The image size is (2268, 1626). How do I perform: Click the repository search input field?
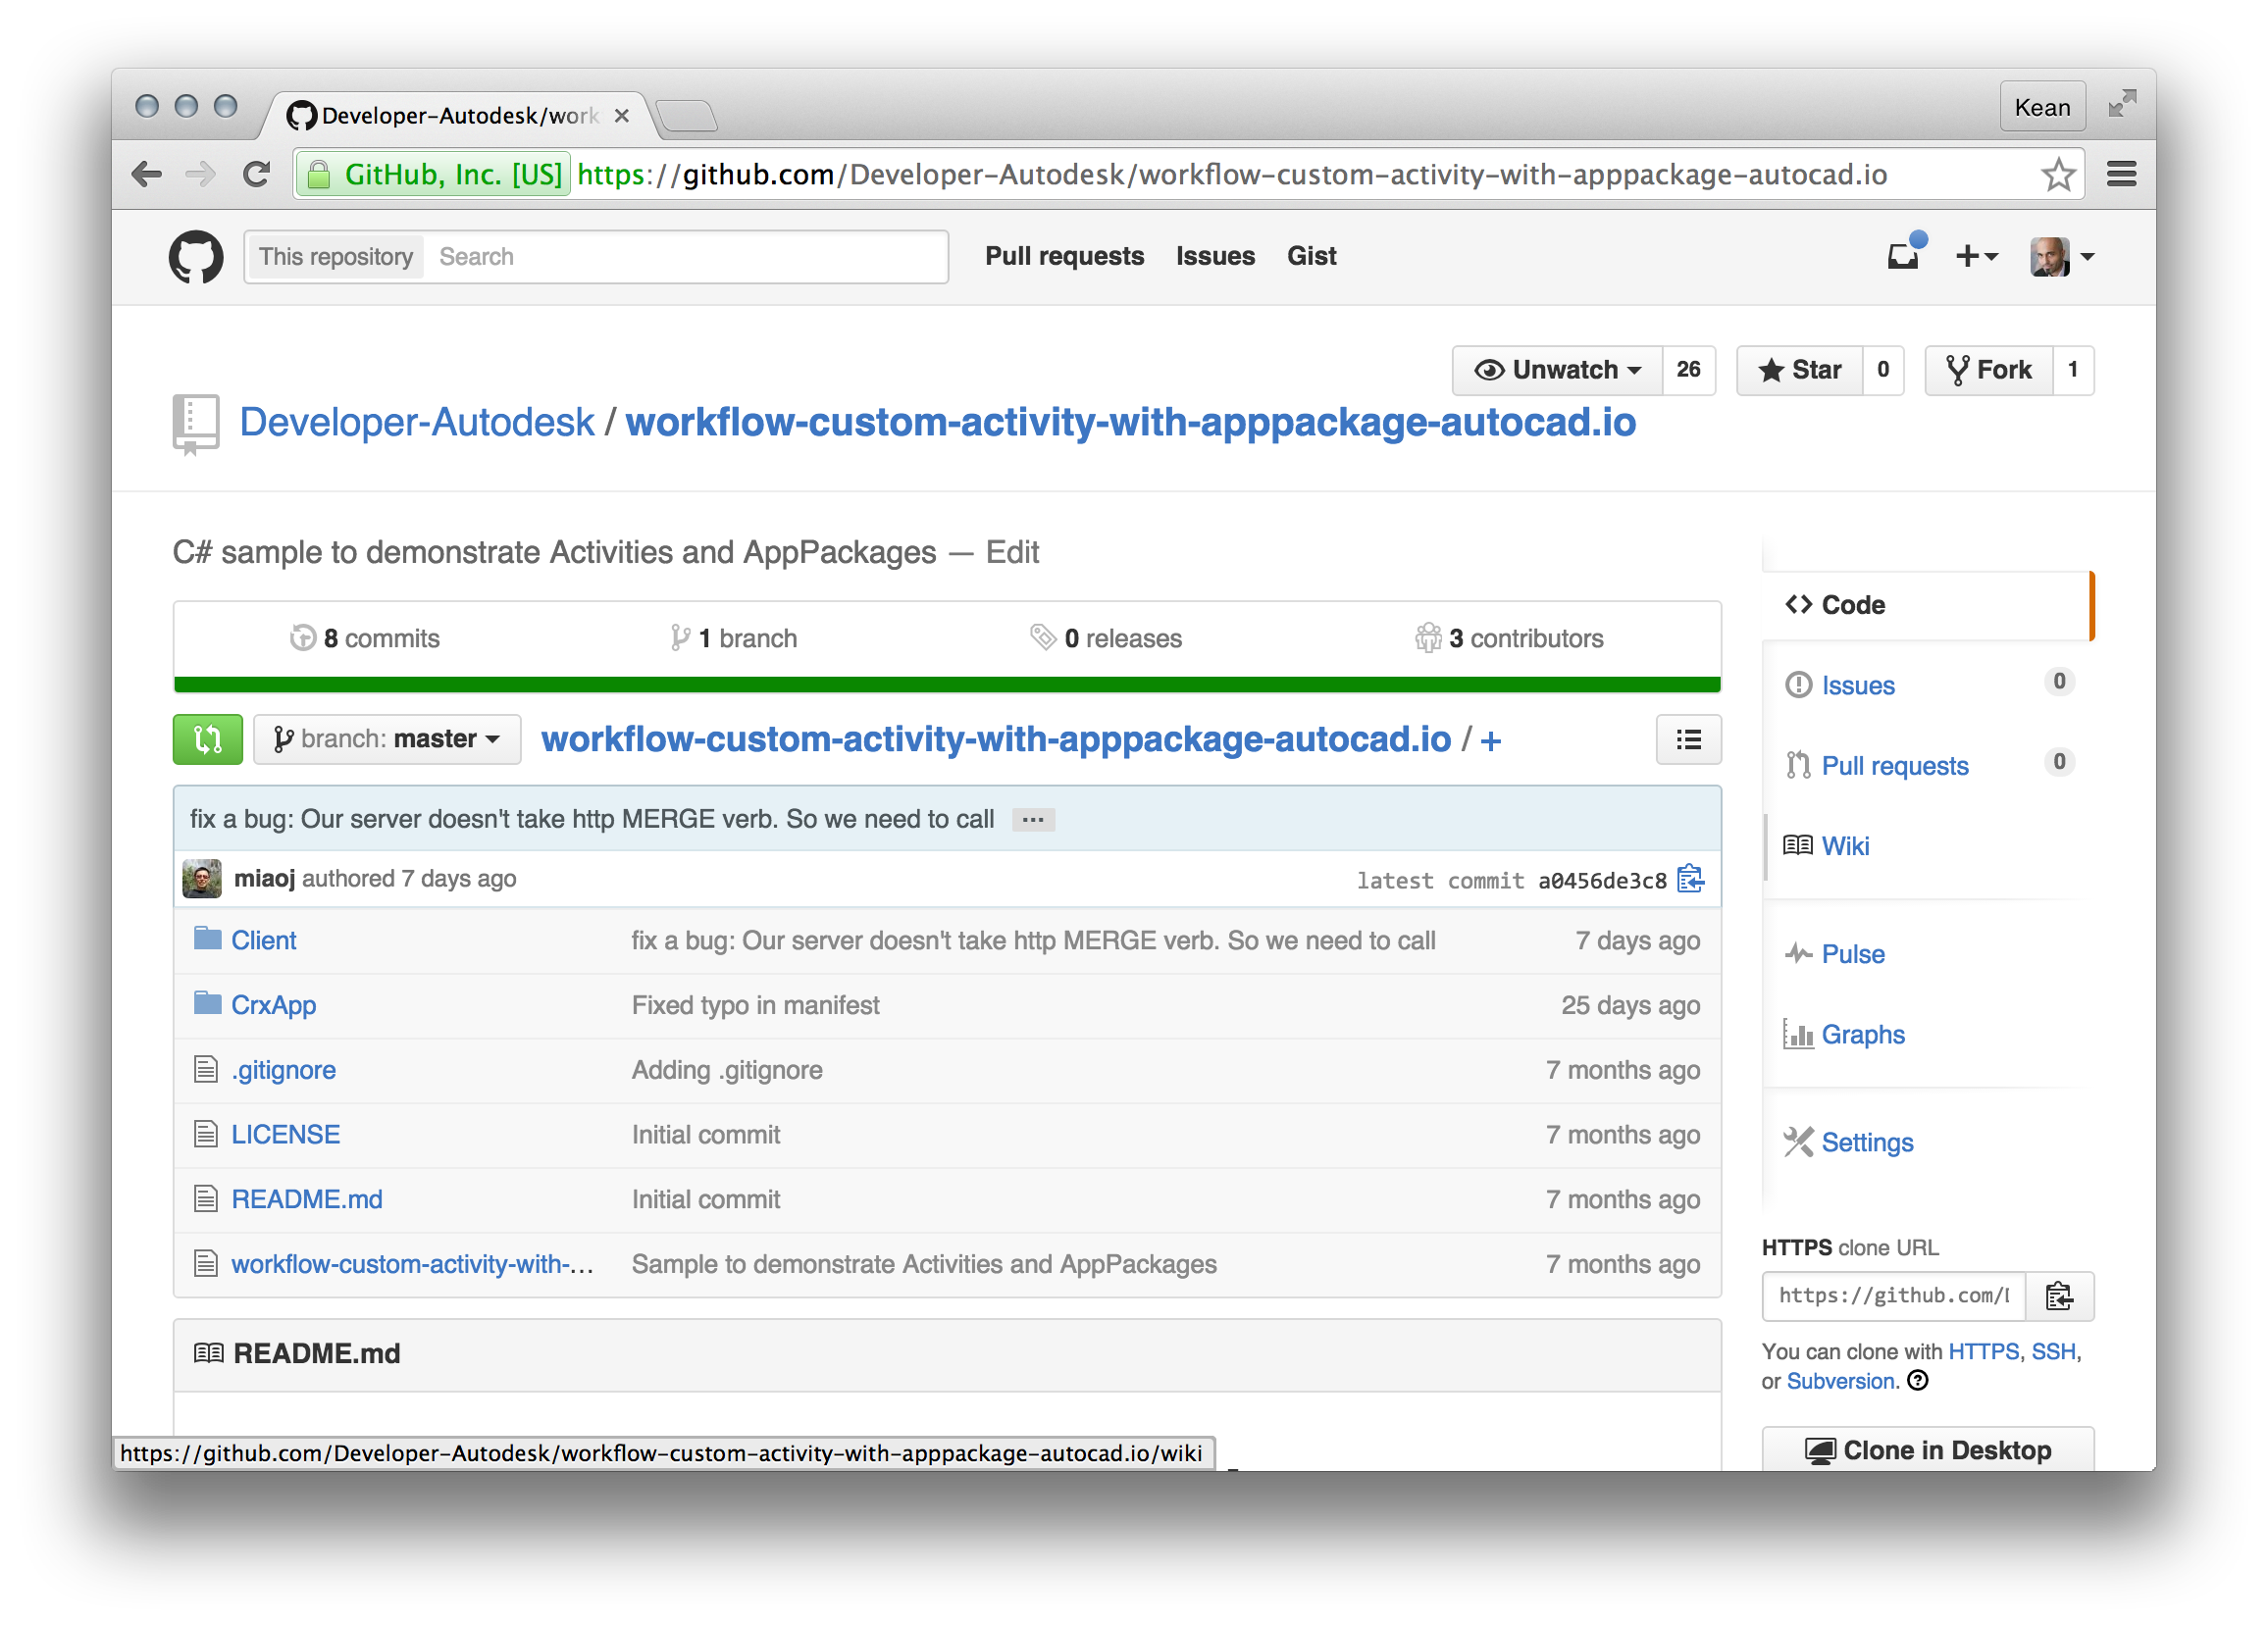(x=686, y=257)
